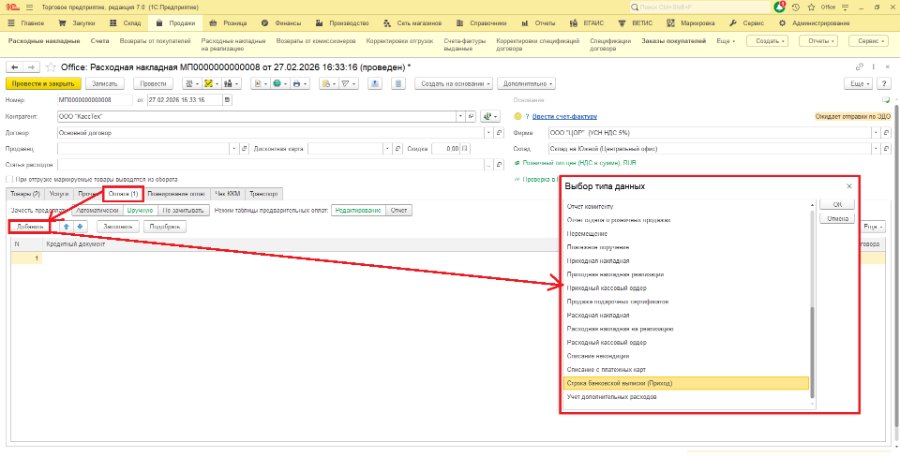Open the Справочники section

482,24
